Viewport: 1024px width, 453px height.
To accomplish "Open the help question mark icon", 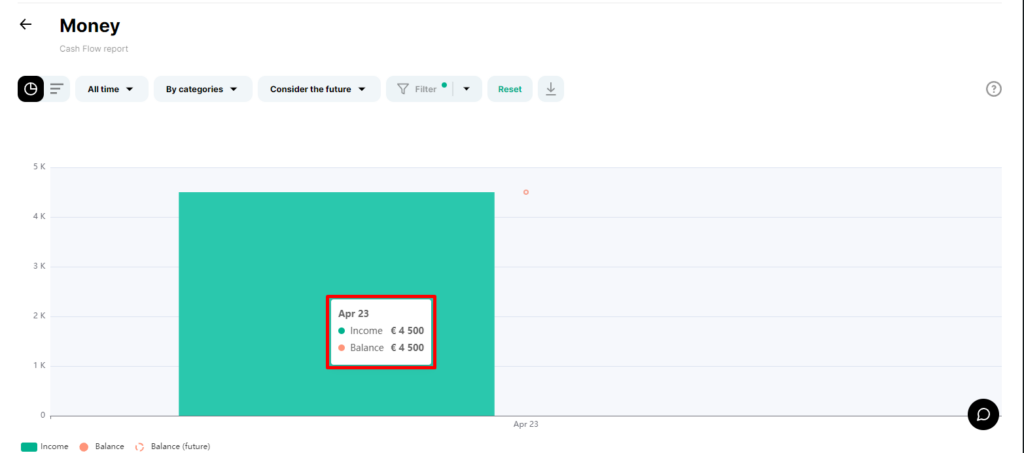I will 993,89.
